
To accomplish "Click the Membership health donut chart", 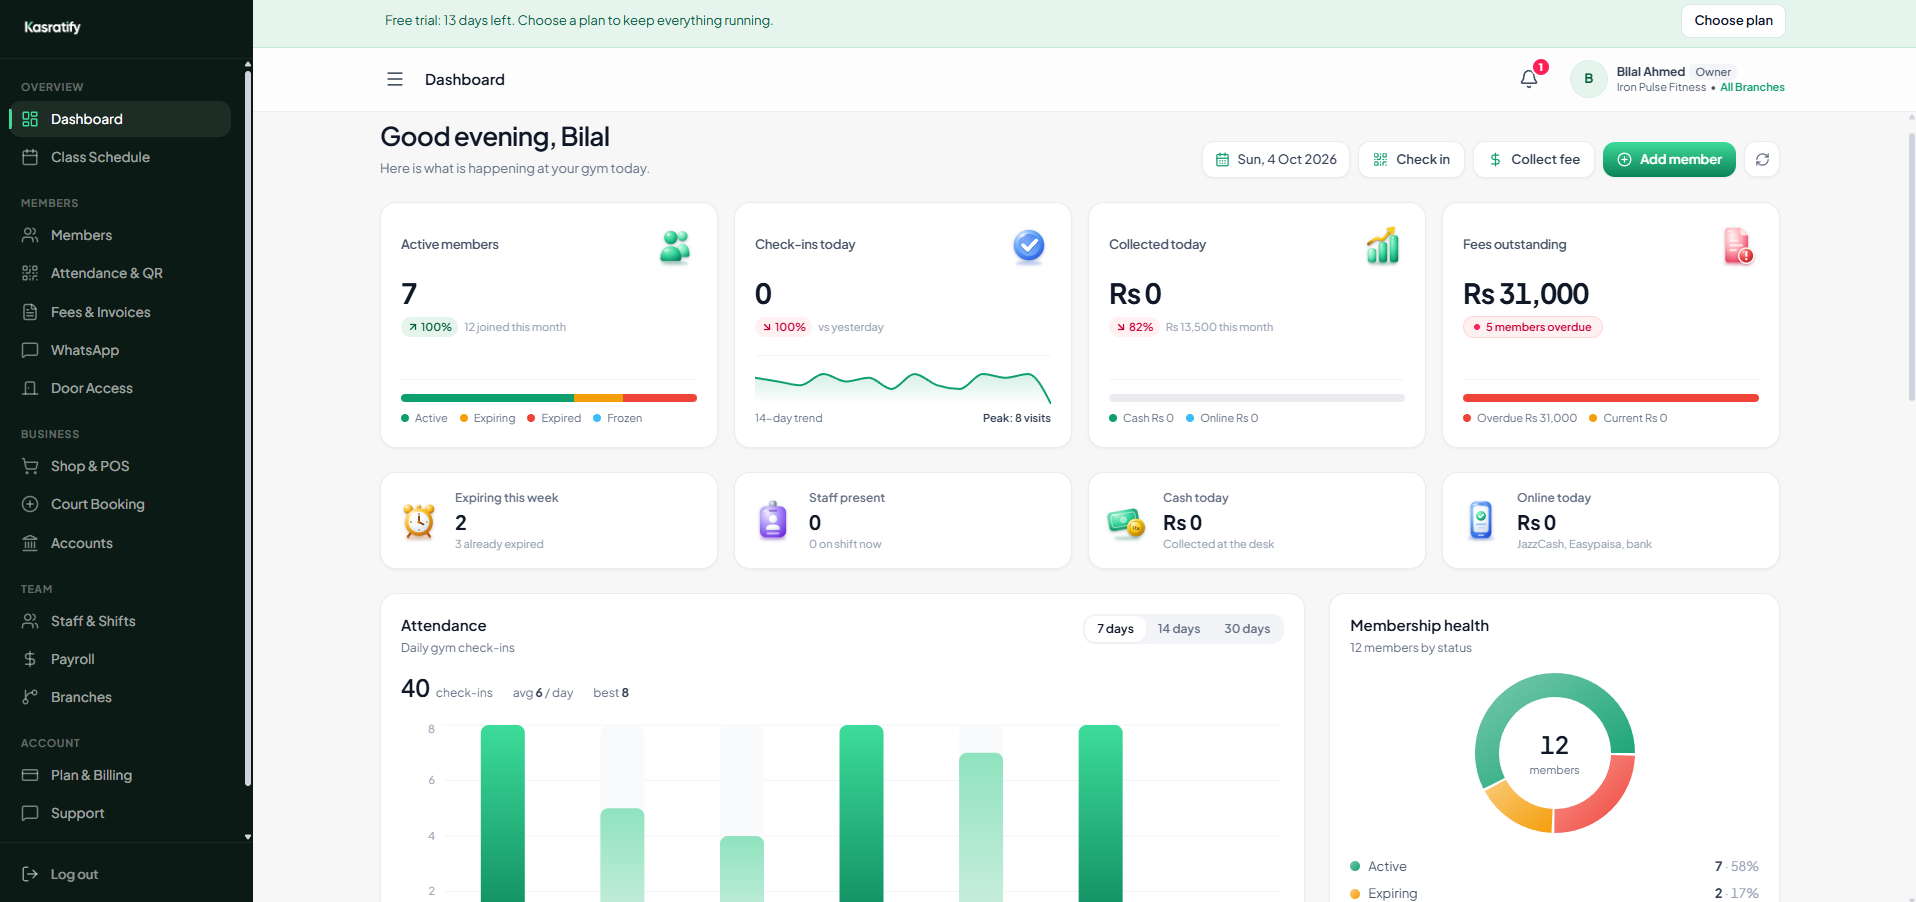I will (1554, 753).
